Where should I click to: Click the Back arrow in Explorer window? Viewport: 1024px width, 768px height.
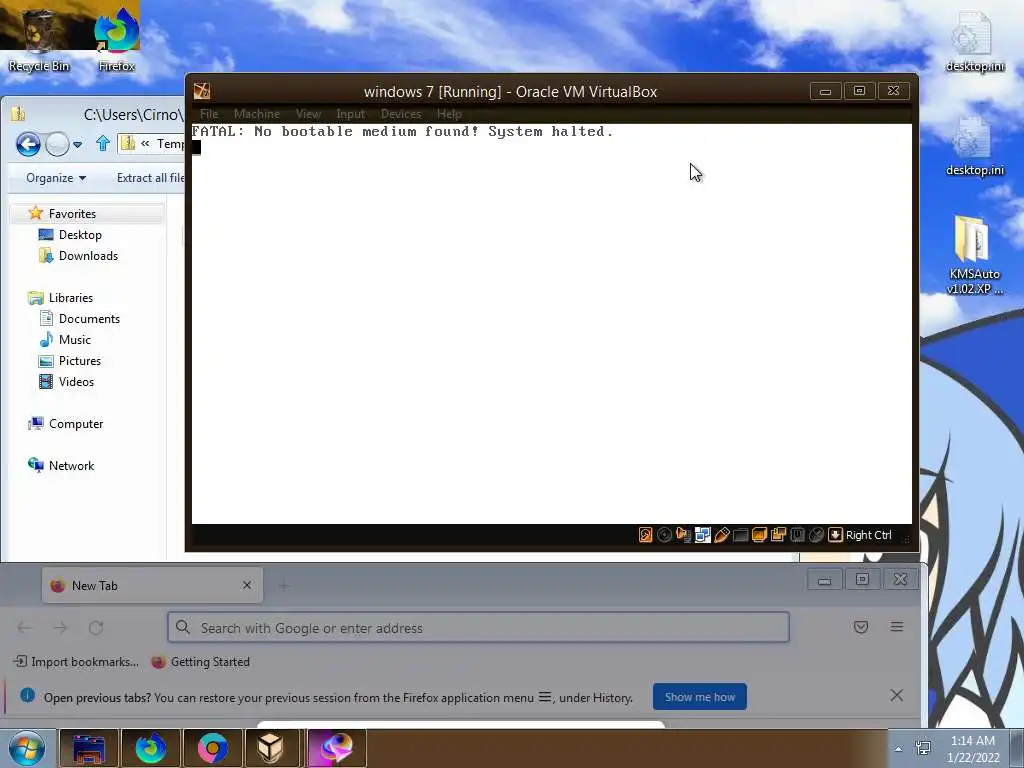click(28, 144)
